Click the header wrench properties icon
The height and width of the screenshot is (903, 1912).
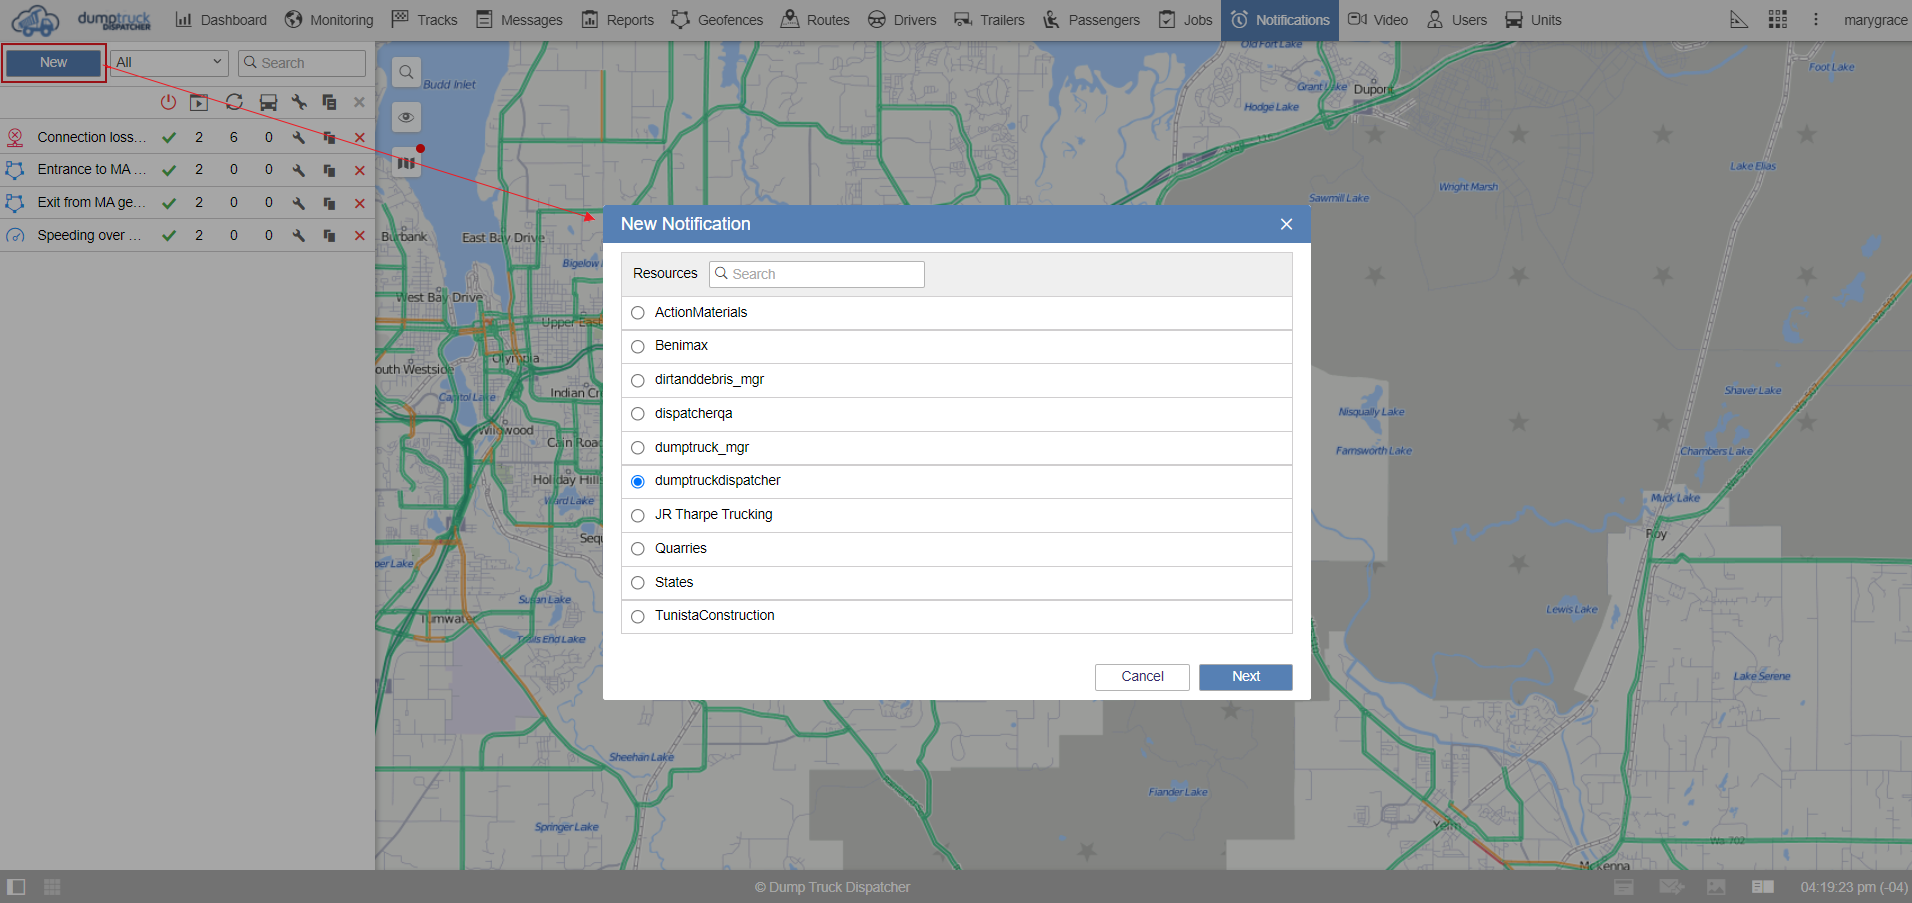298,102
